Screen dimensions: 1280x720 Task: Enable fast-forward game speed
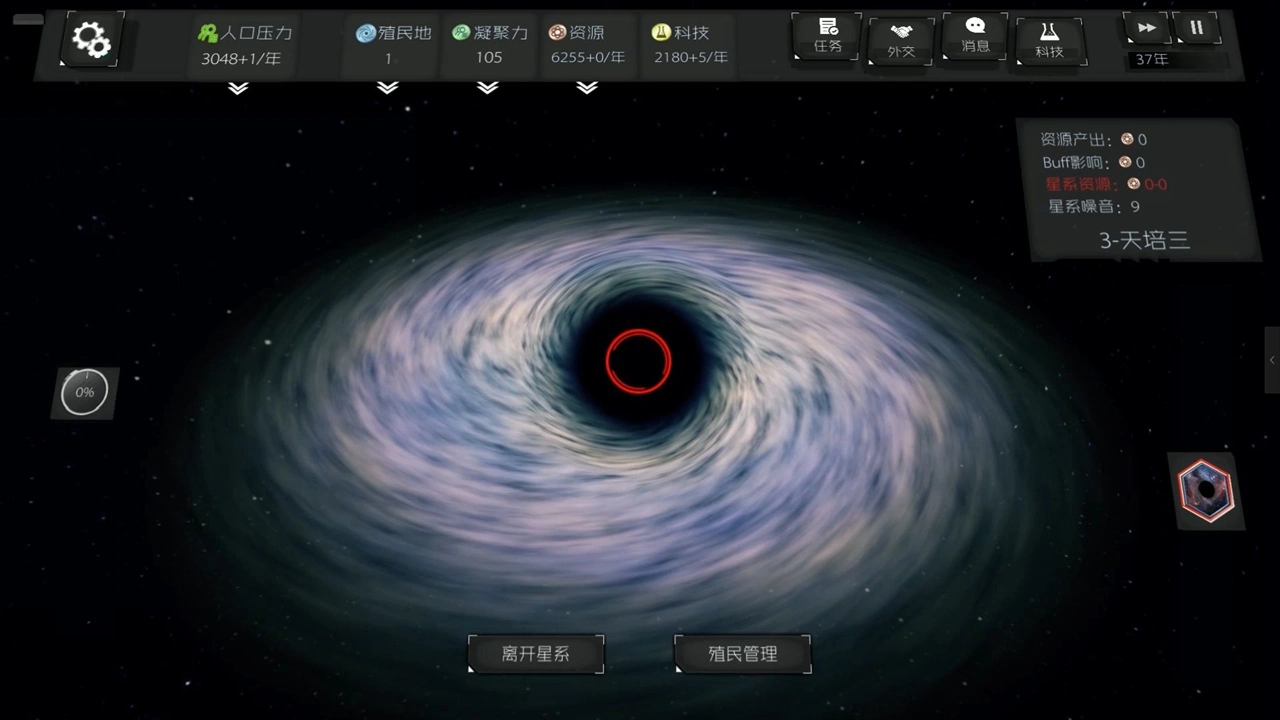coord(1146,27)
